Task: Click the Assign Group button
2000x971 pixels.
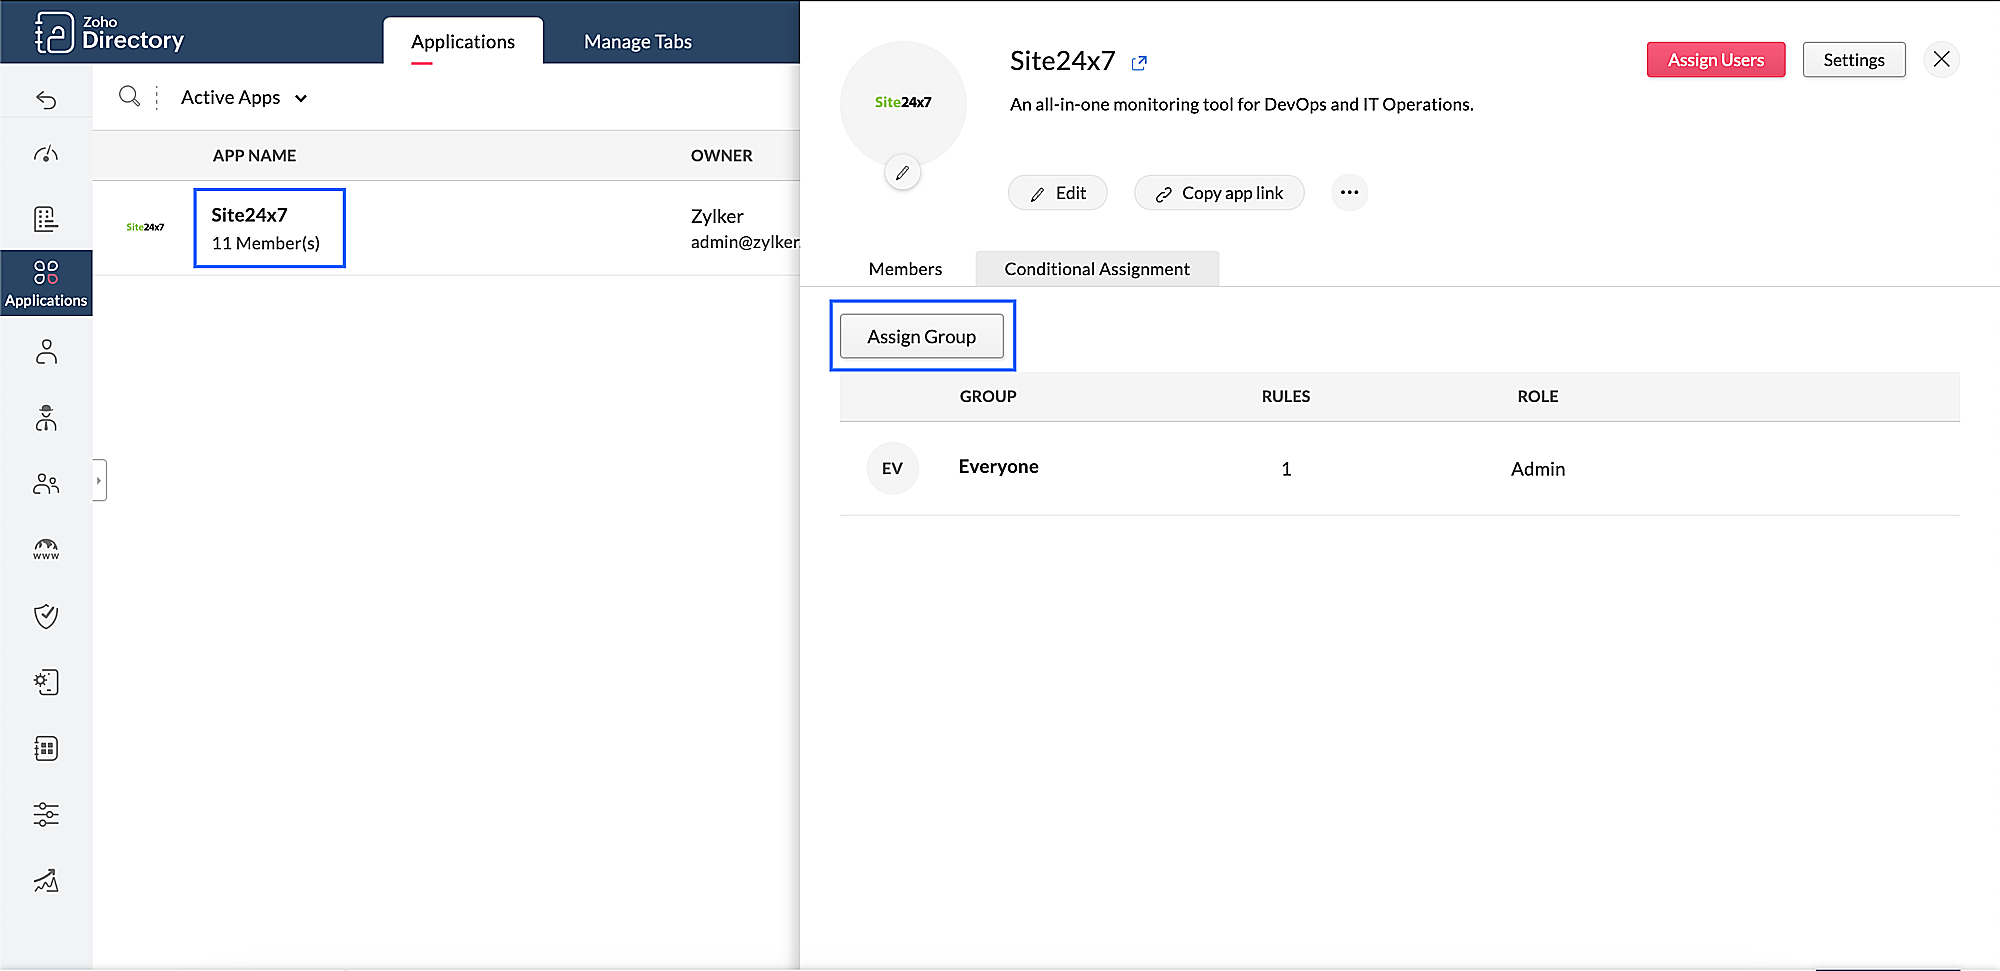Action: click(921, 337)
